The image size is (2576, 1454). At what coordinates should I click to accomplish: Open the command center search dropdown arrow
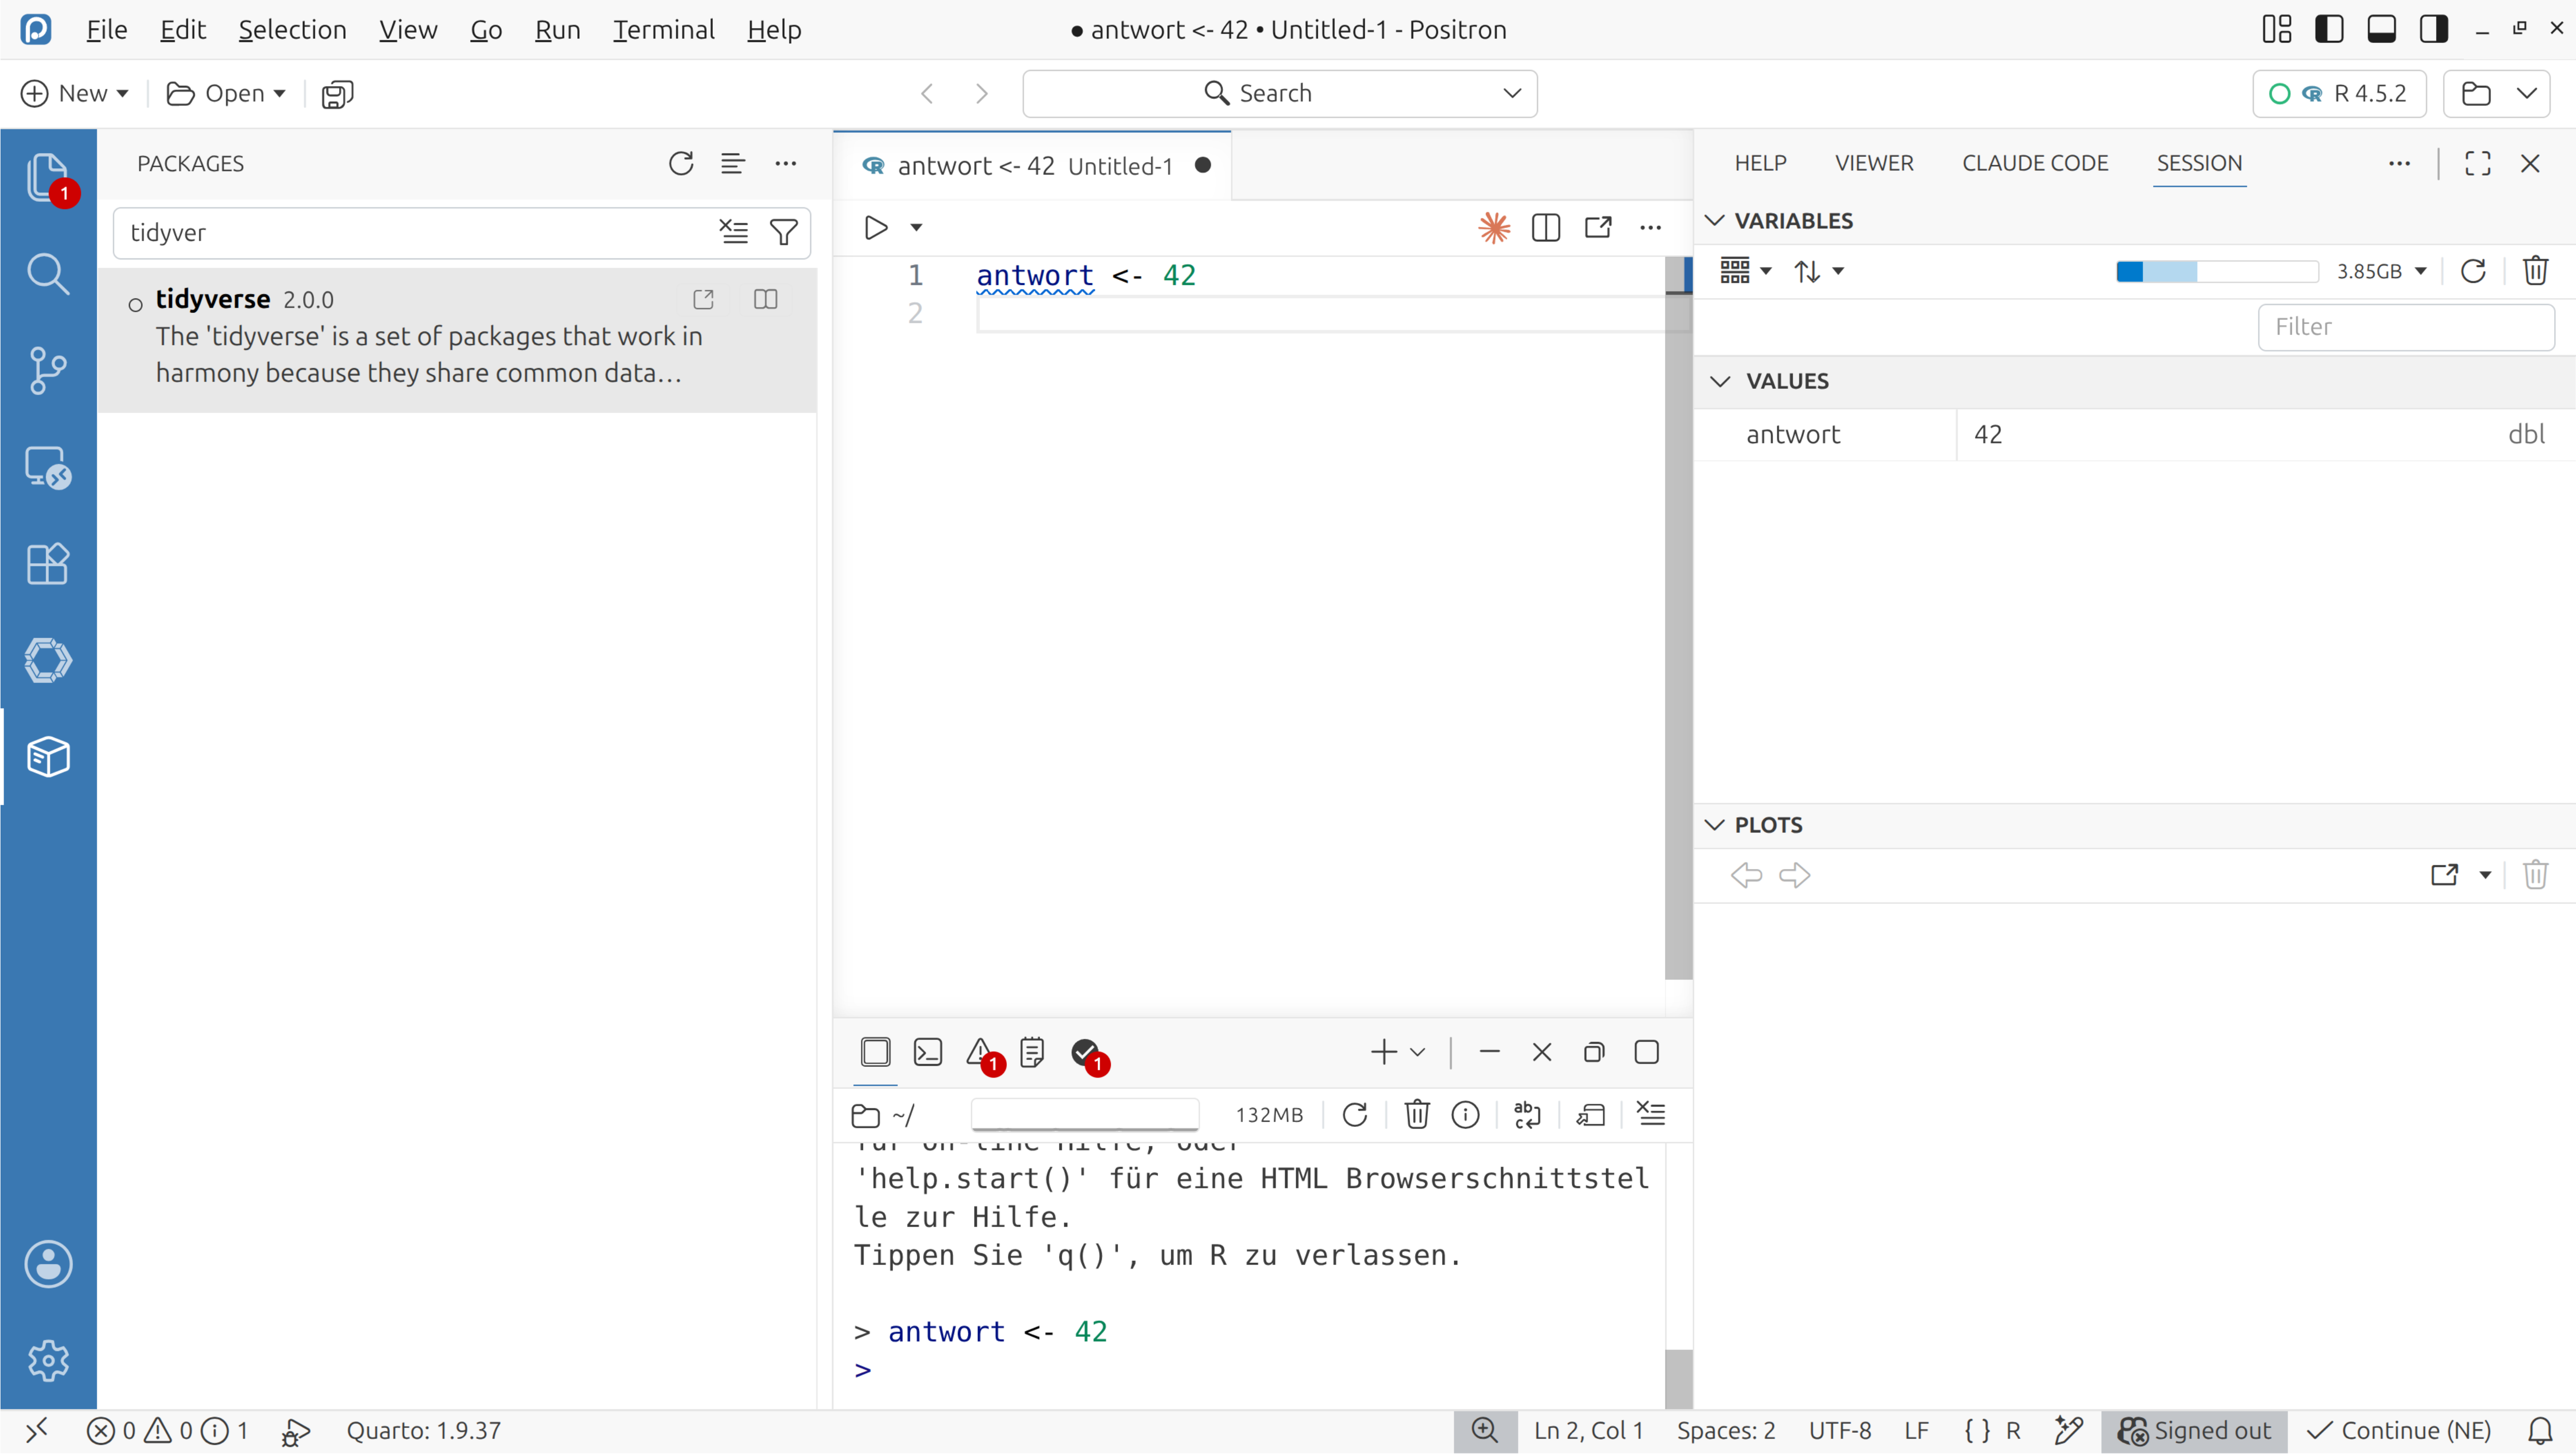[1511, 93]
